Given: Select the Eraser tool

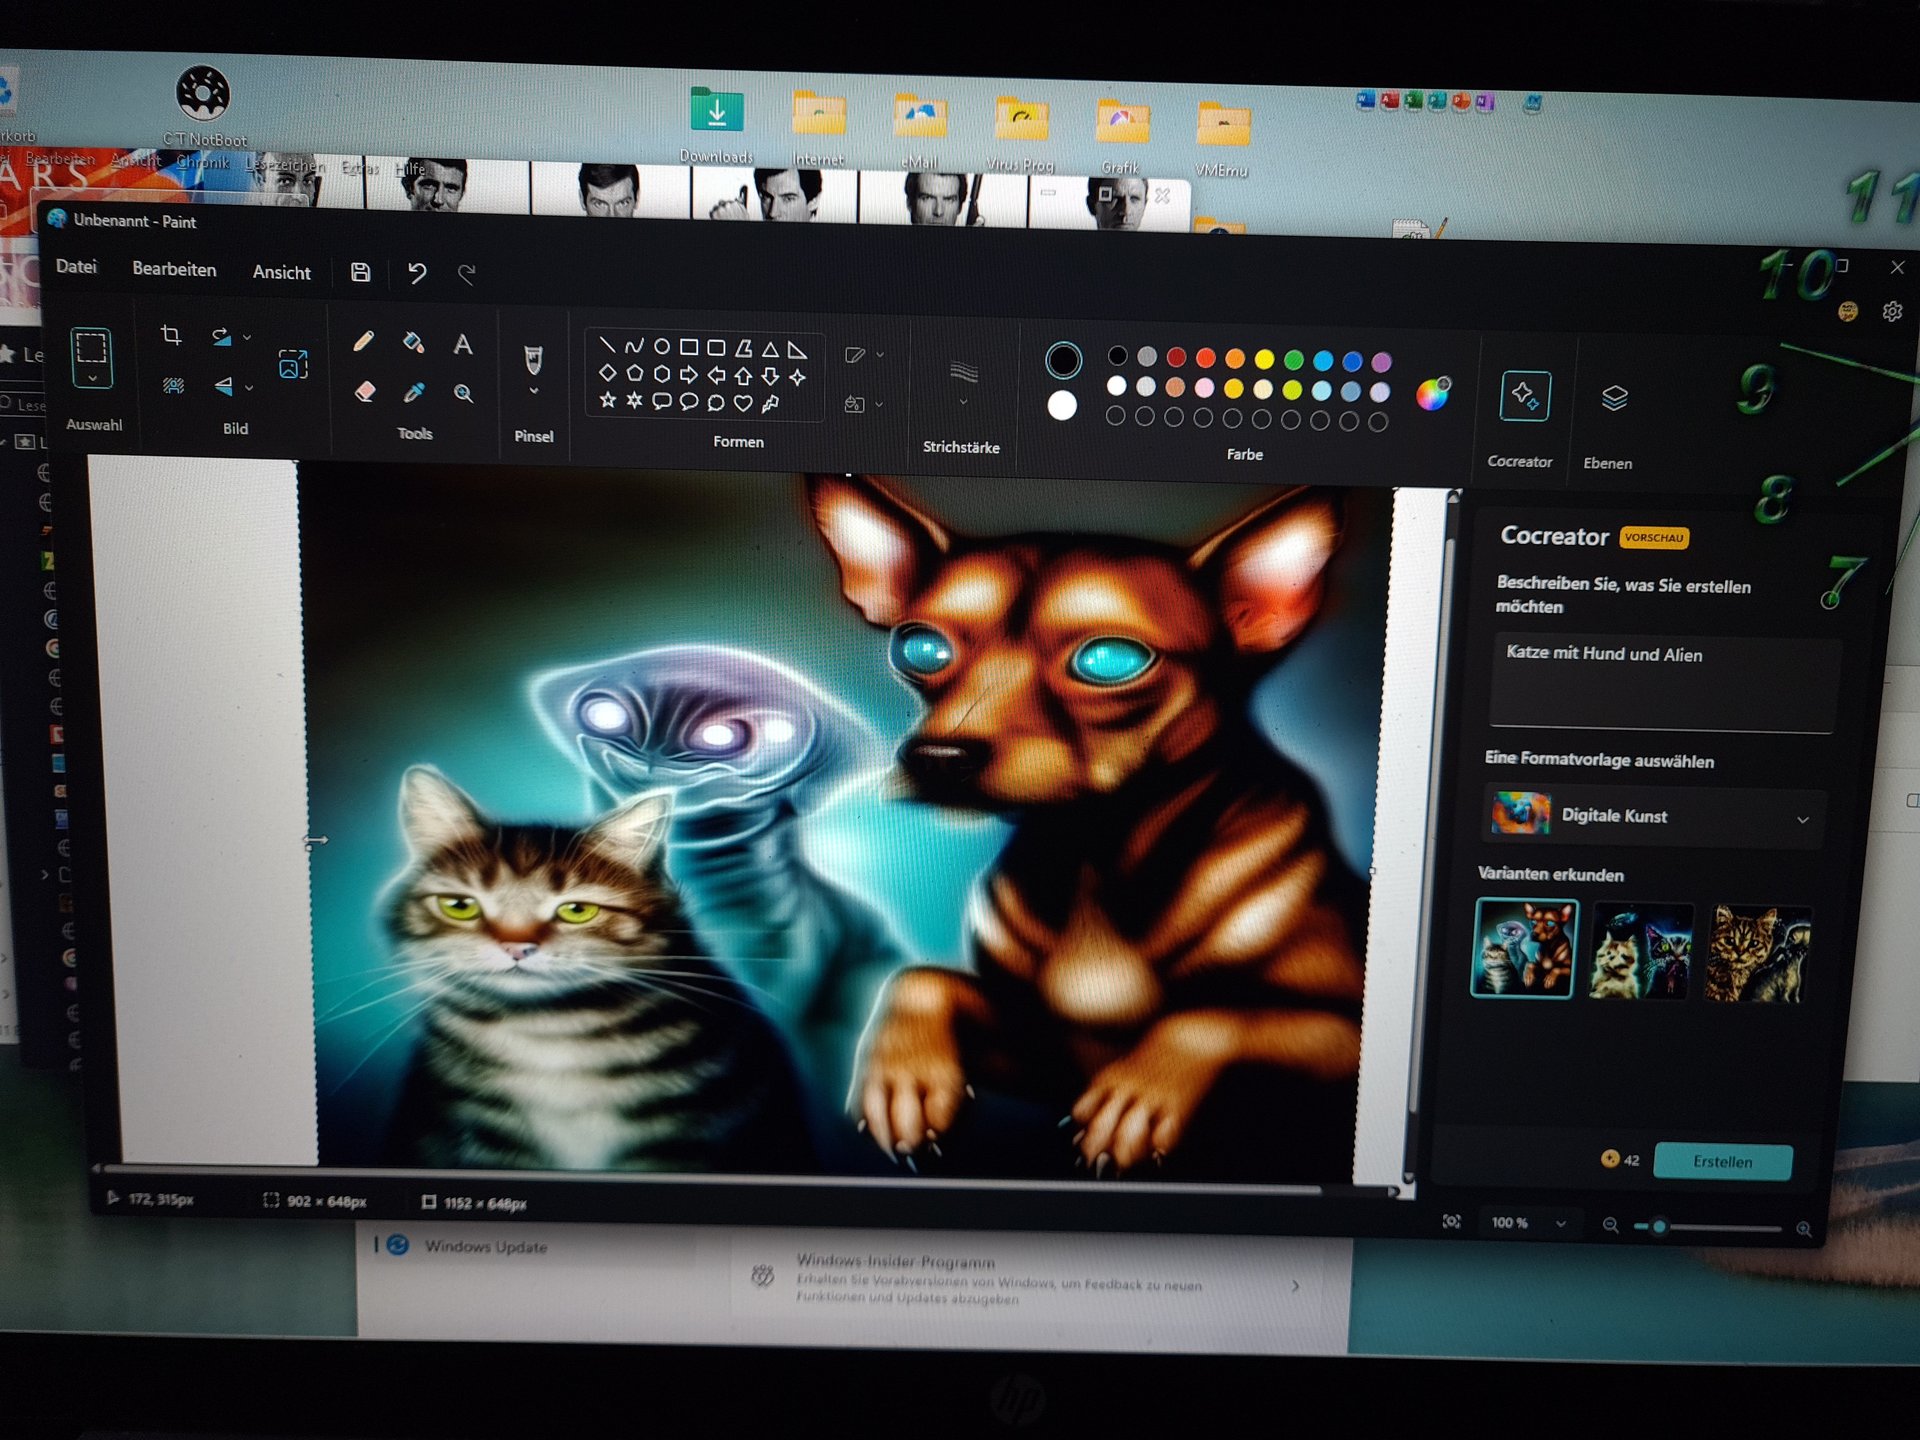Looking at the screenshot, I should coord(364,391).
